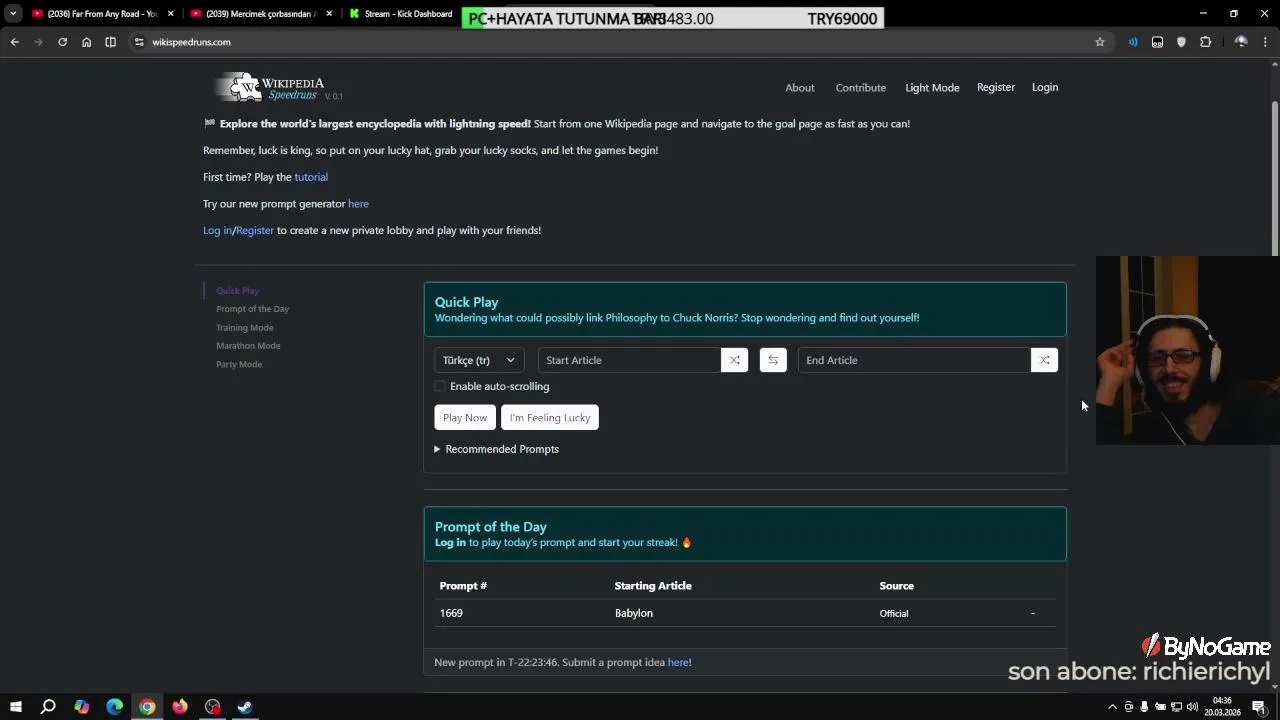Switch to Stream - Kick Dashboard tab

(402, 14)
